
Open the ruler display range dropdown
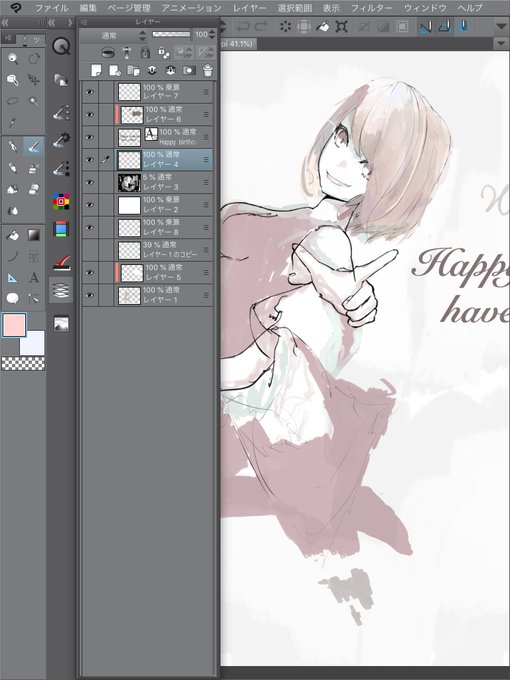[206, 52]
